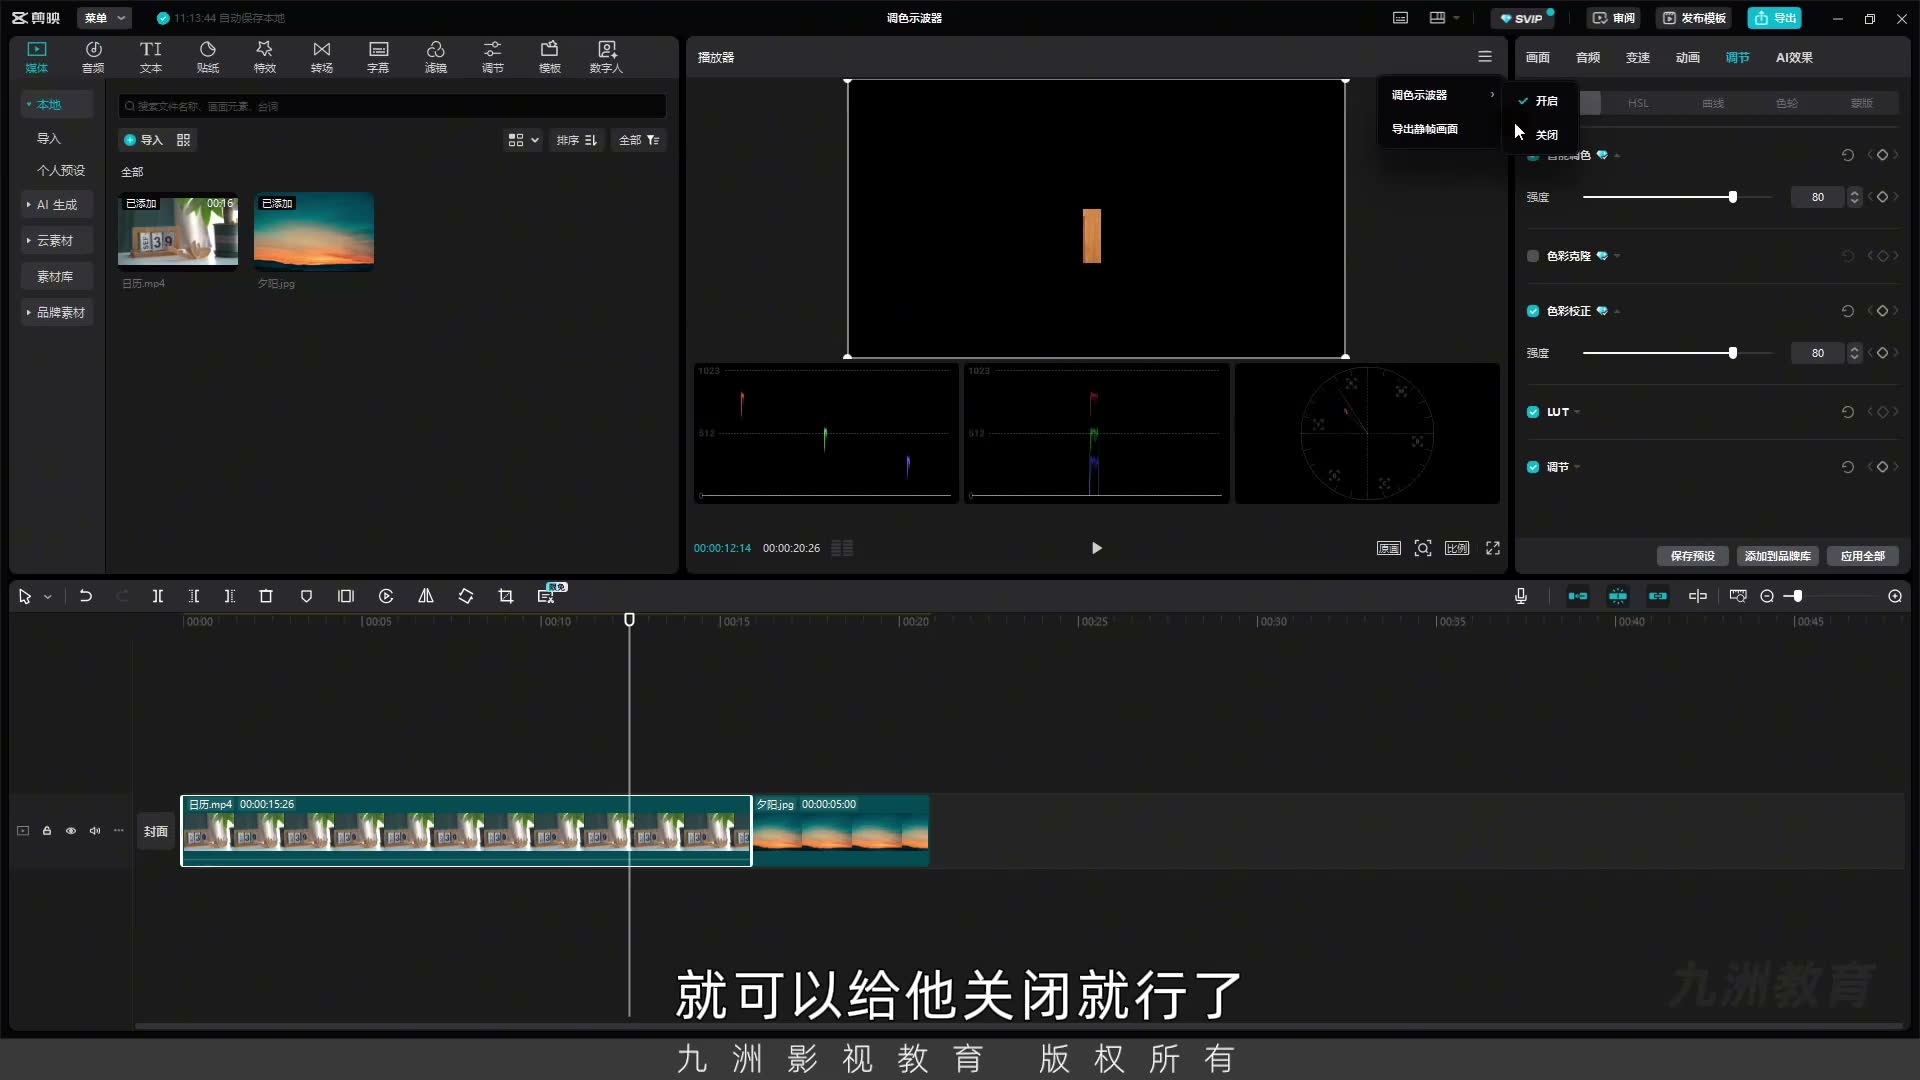Switch to the 动画 tab
The width and height of the screenshot is (1920, 1080).
tap(1688, 57)
